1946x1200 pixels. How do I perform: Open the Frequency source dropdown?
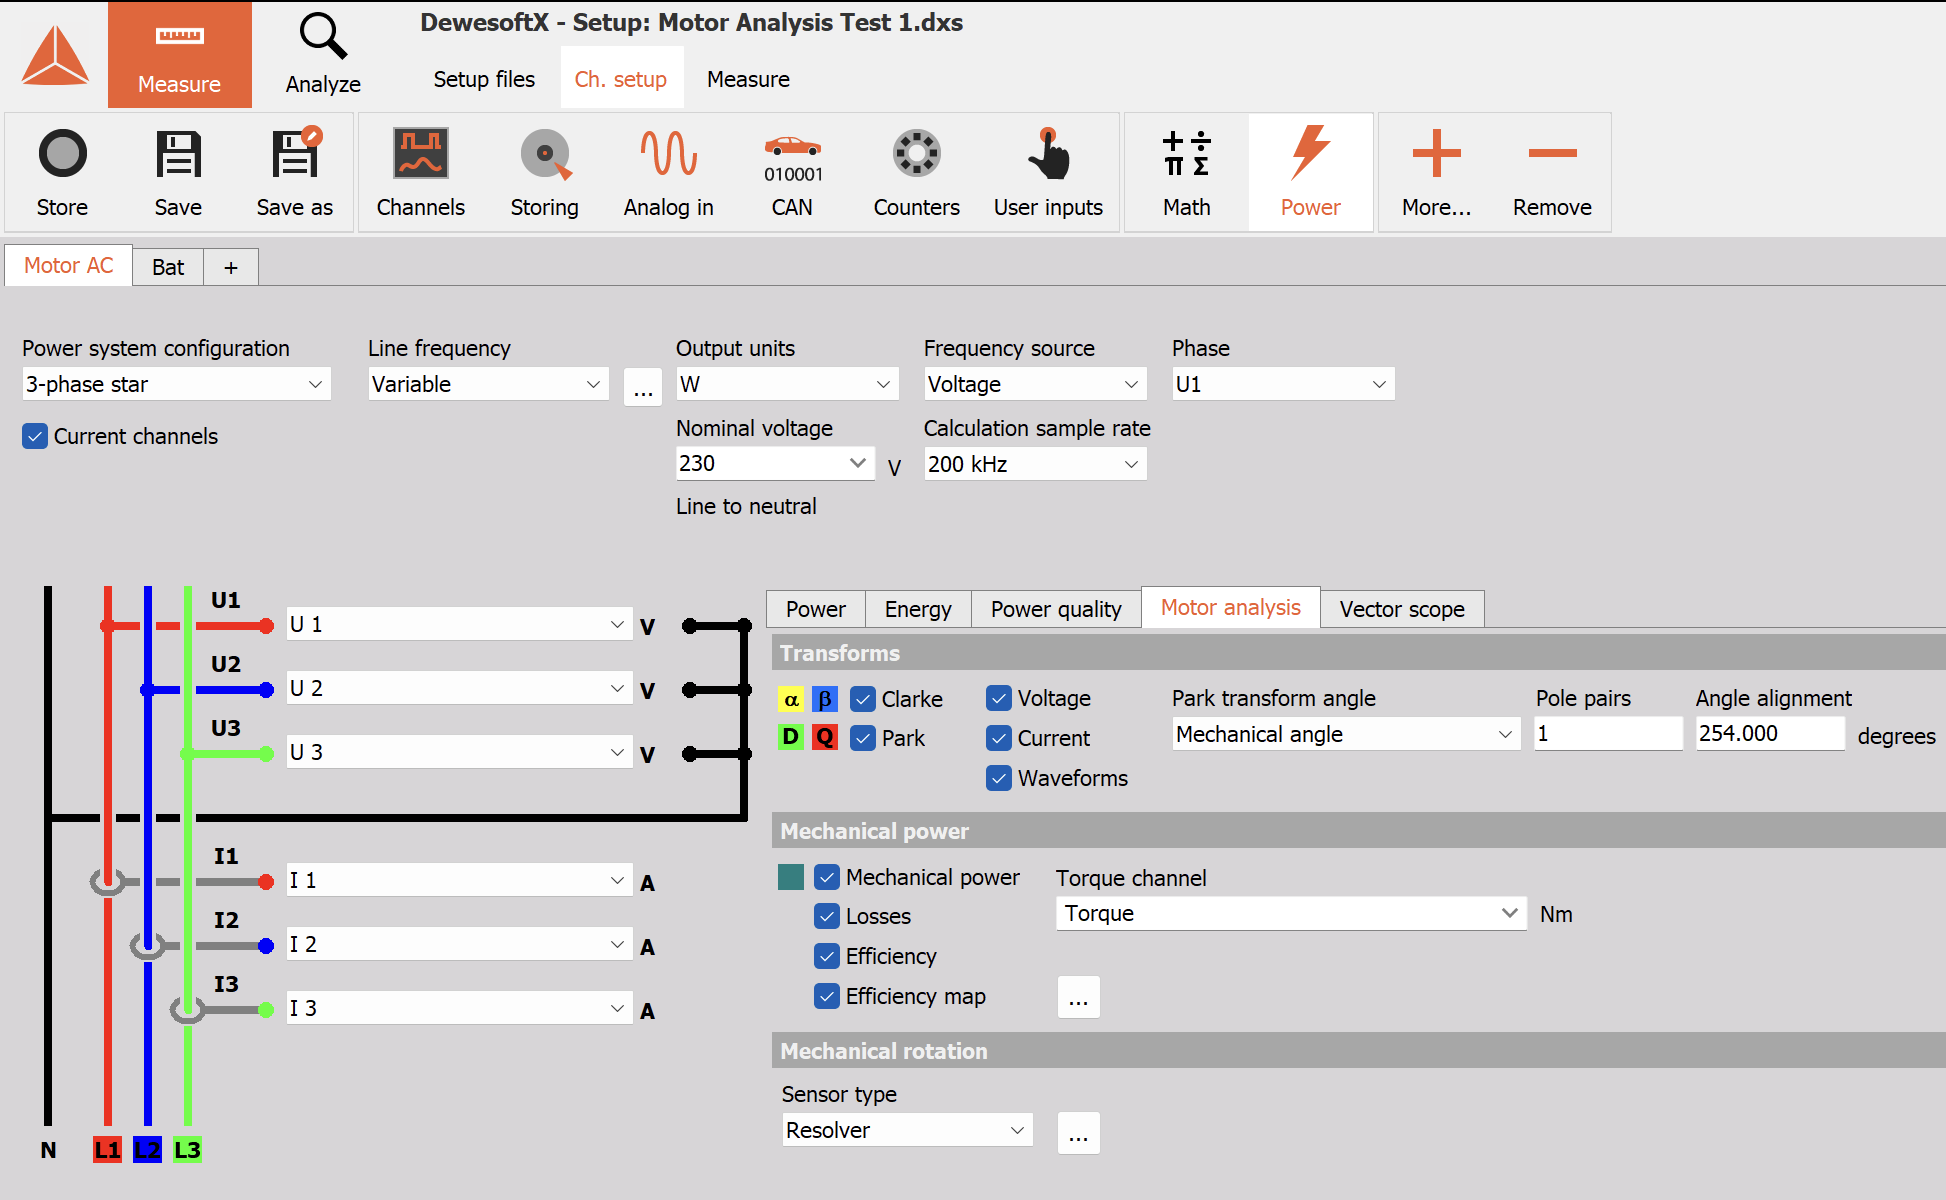click(x=1035, y=384)
